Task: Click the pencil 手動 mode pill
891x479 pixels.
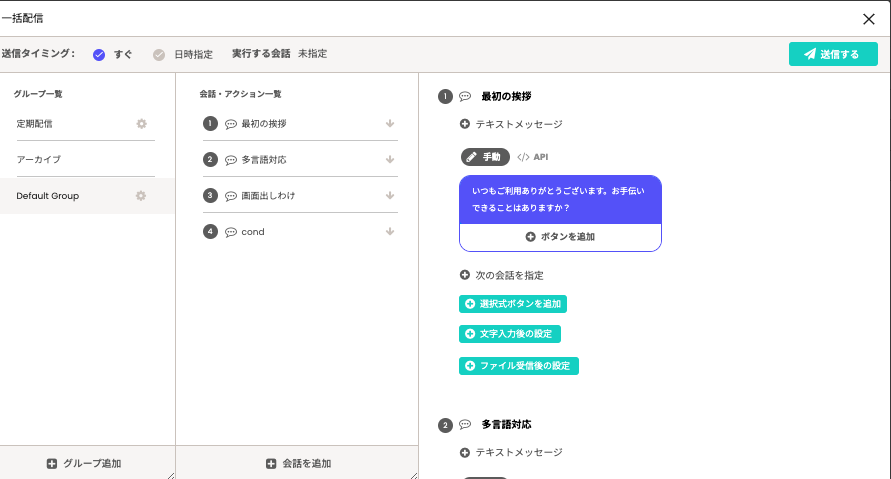Action: 485,157
